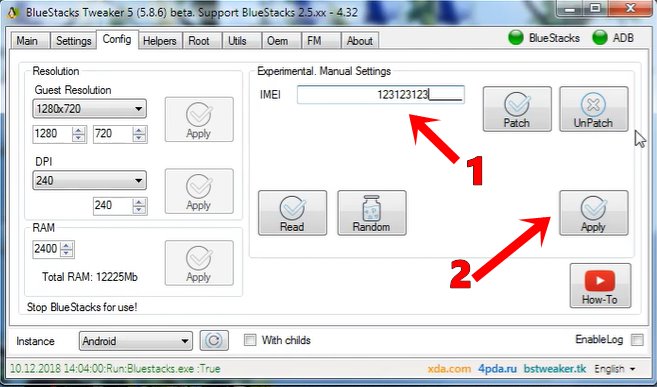Image resolution: width=657 pixels, height=387 pixels.
Task: Open the 4pda.ru link
Action: (497, 369)
